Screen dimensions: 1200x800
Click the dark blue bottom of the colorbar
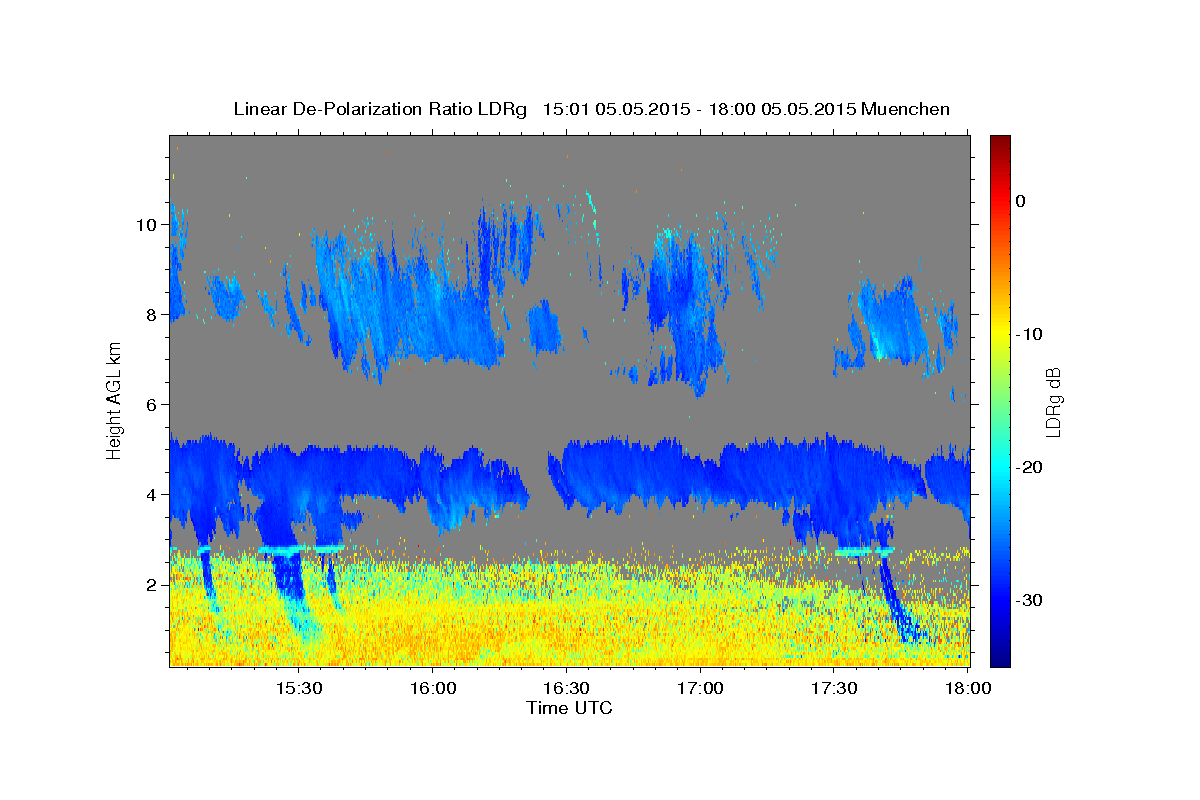click(x=999, y=658)
